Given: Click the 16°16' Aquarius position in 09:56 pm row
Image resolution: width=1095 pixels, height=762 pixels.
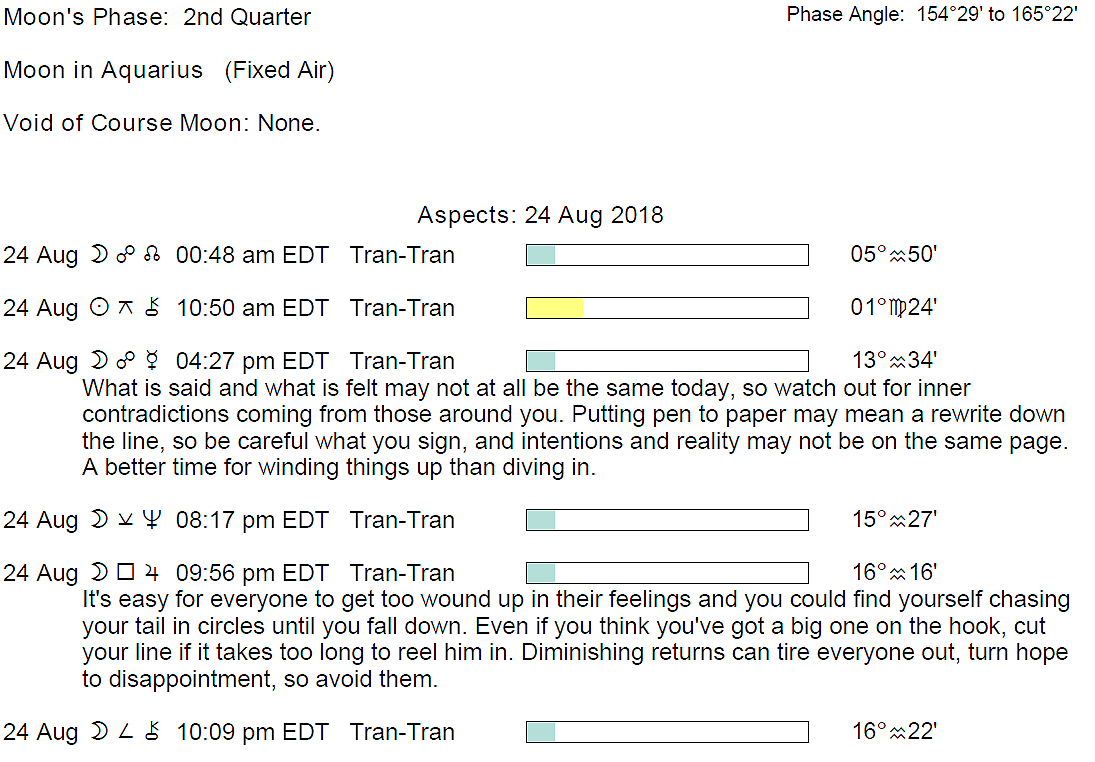Looking at the screenshot, I should pos(893,573).
